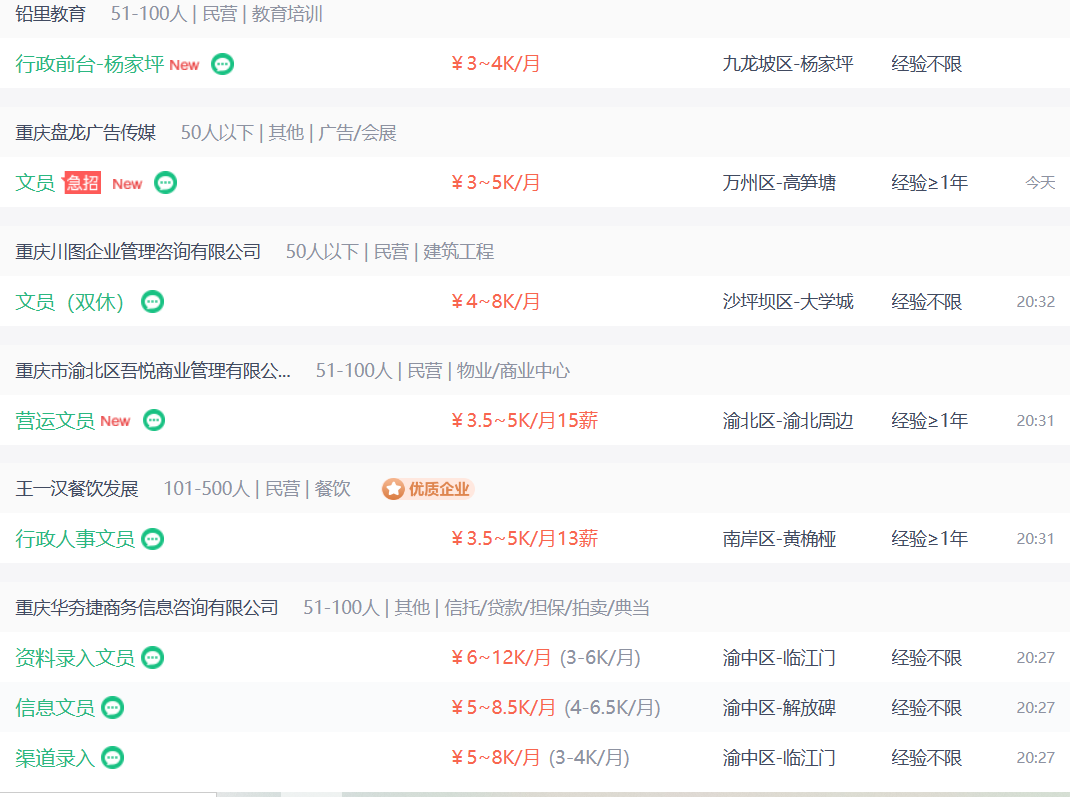This screenshot has height=797, width=1070.
Task: Click chat bubble next to 文员 急招
Action: click(x=165, y=183)
